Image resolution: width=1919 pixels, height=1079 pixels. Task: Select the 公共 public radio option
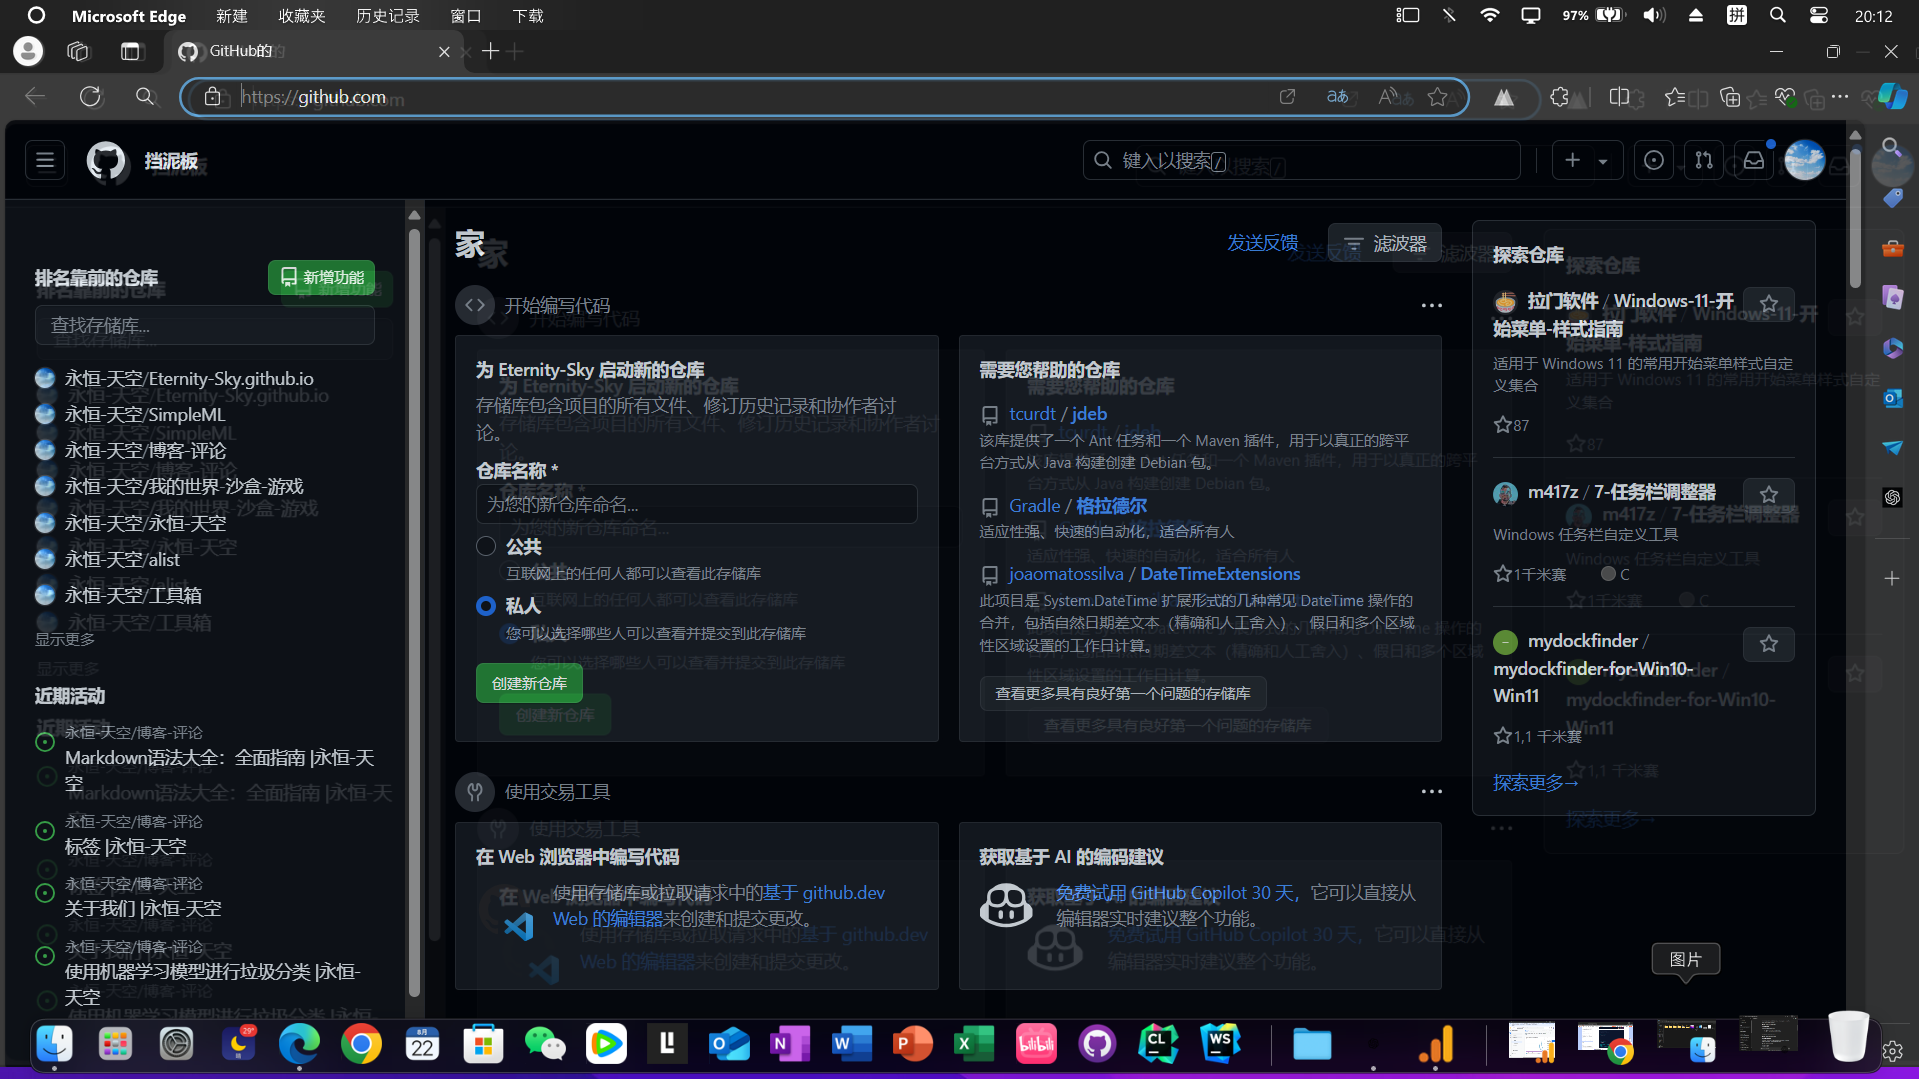[x=486, y=546]
